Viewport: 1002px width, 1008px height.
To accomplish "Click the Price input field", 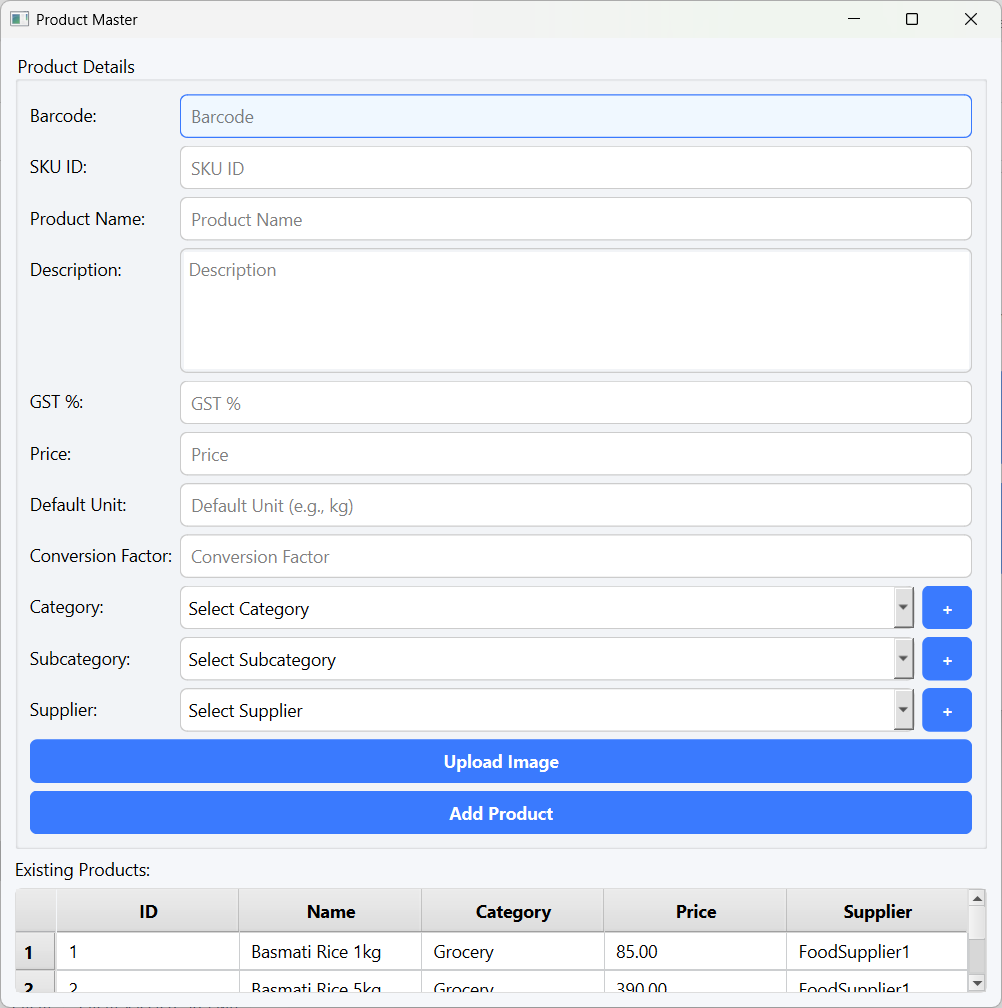I will pyautogui.click(x=575, y=454).
